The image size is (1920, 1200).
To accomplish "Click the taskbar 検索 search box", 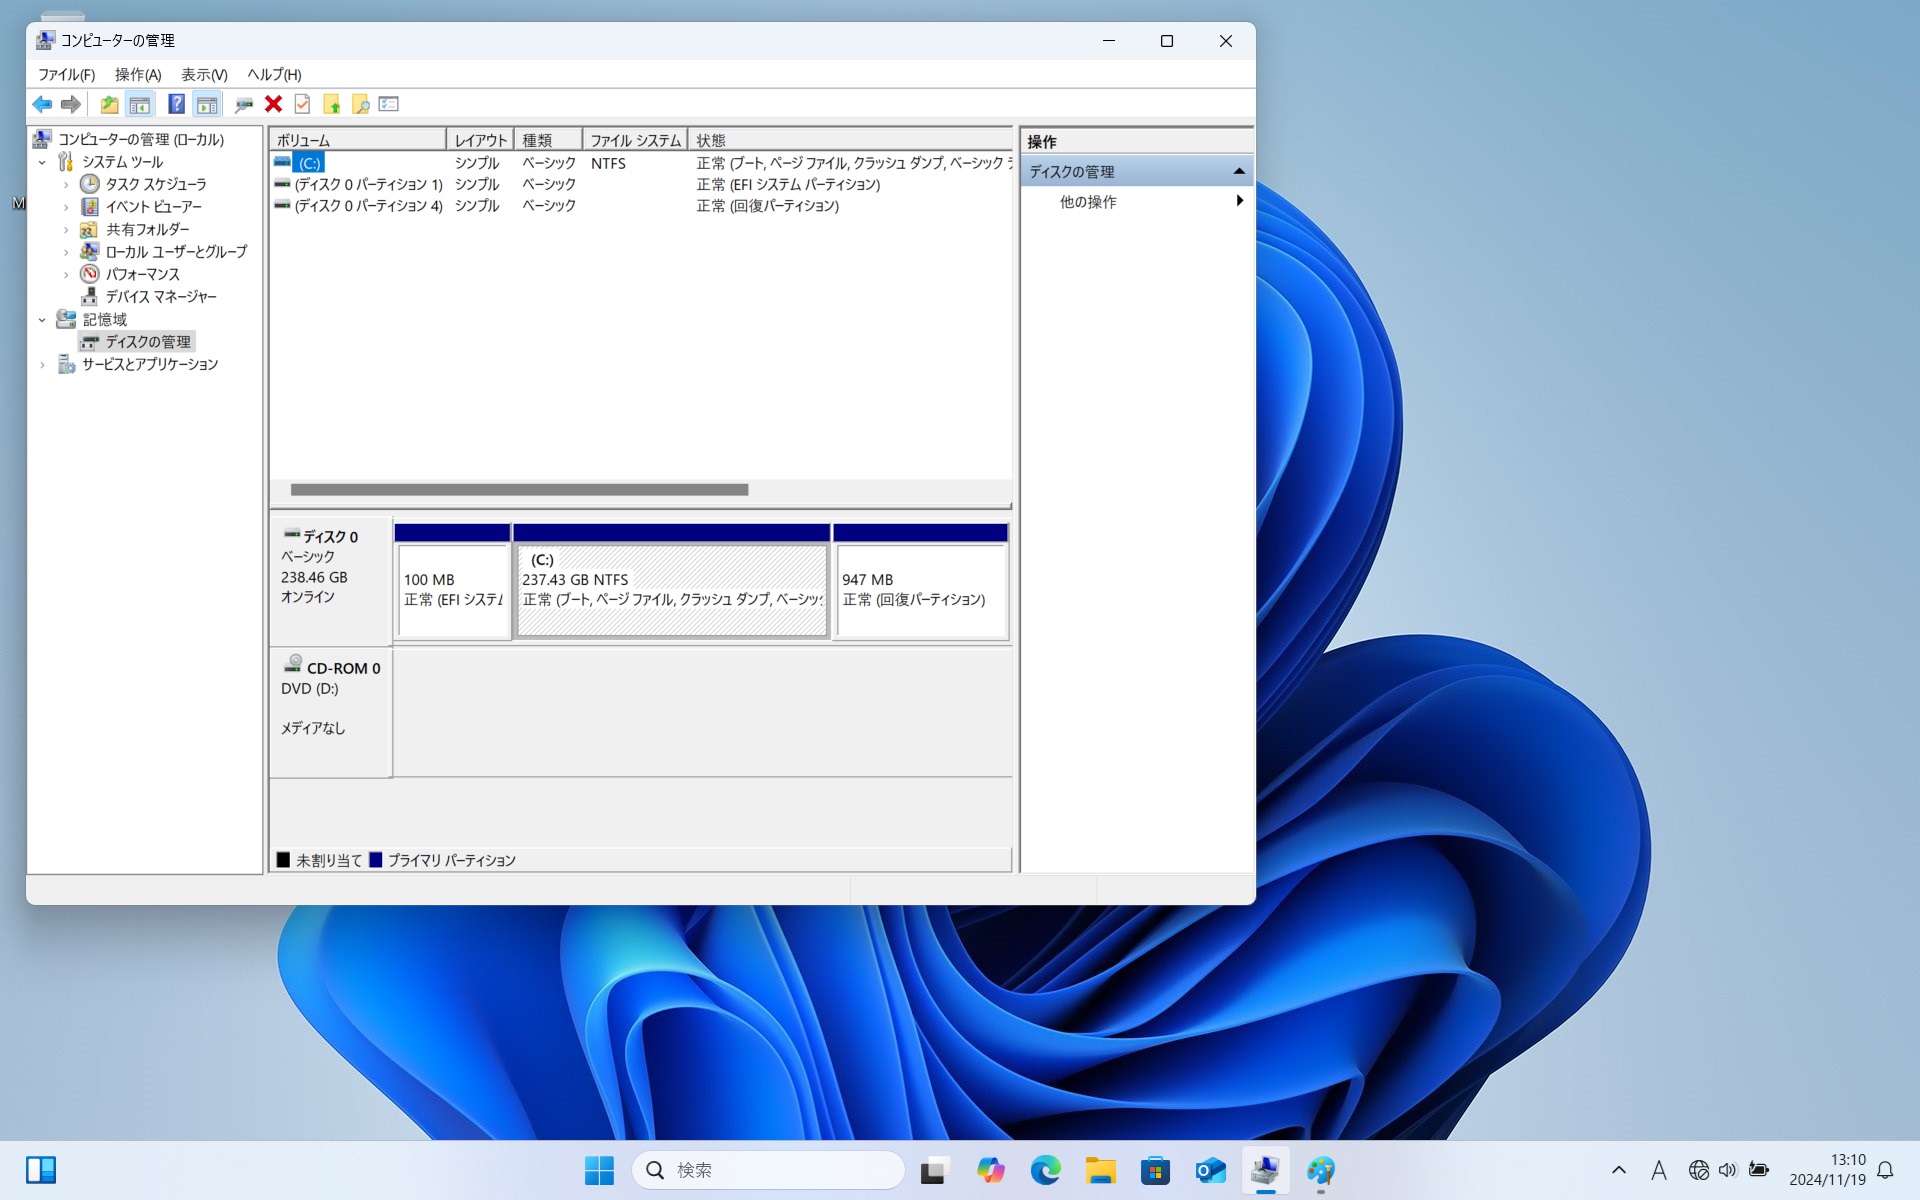I will pyautogui.click(x=768, y=1170).
